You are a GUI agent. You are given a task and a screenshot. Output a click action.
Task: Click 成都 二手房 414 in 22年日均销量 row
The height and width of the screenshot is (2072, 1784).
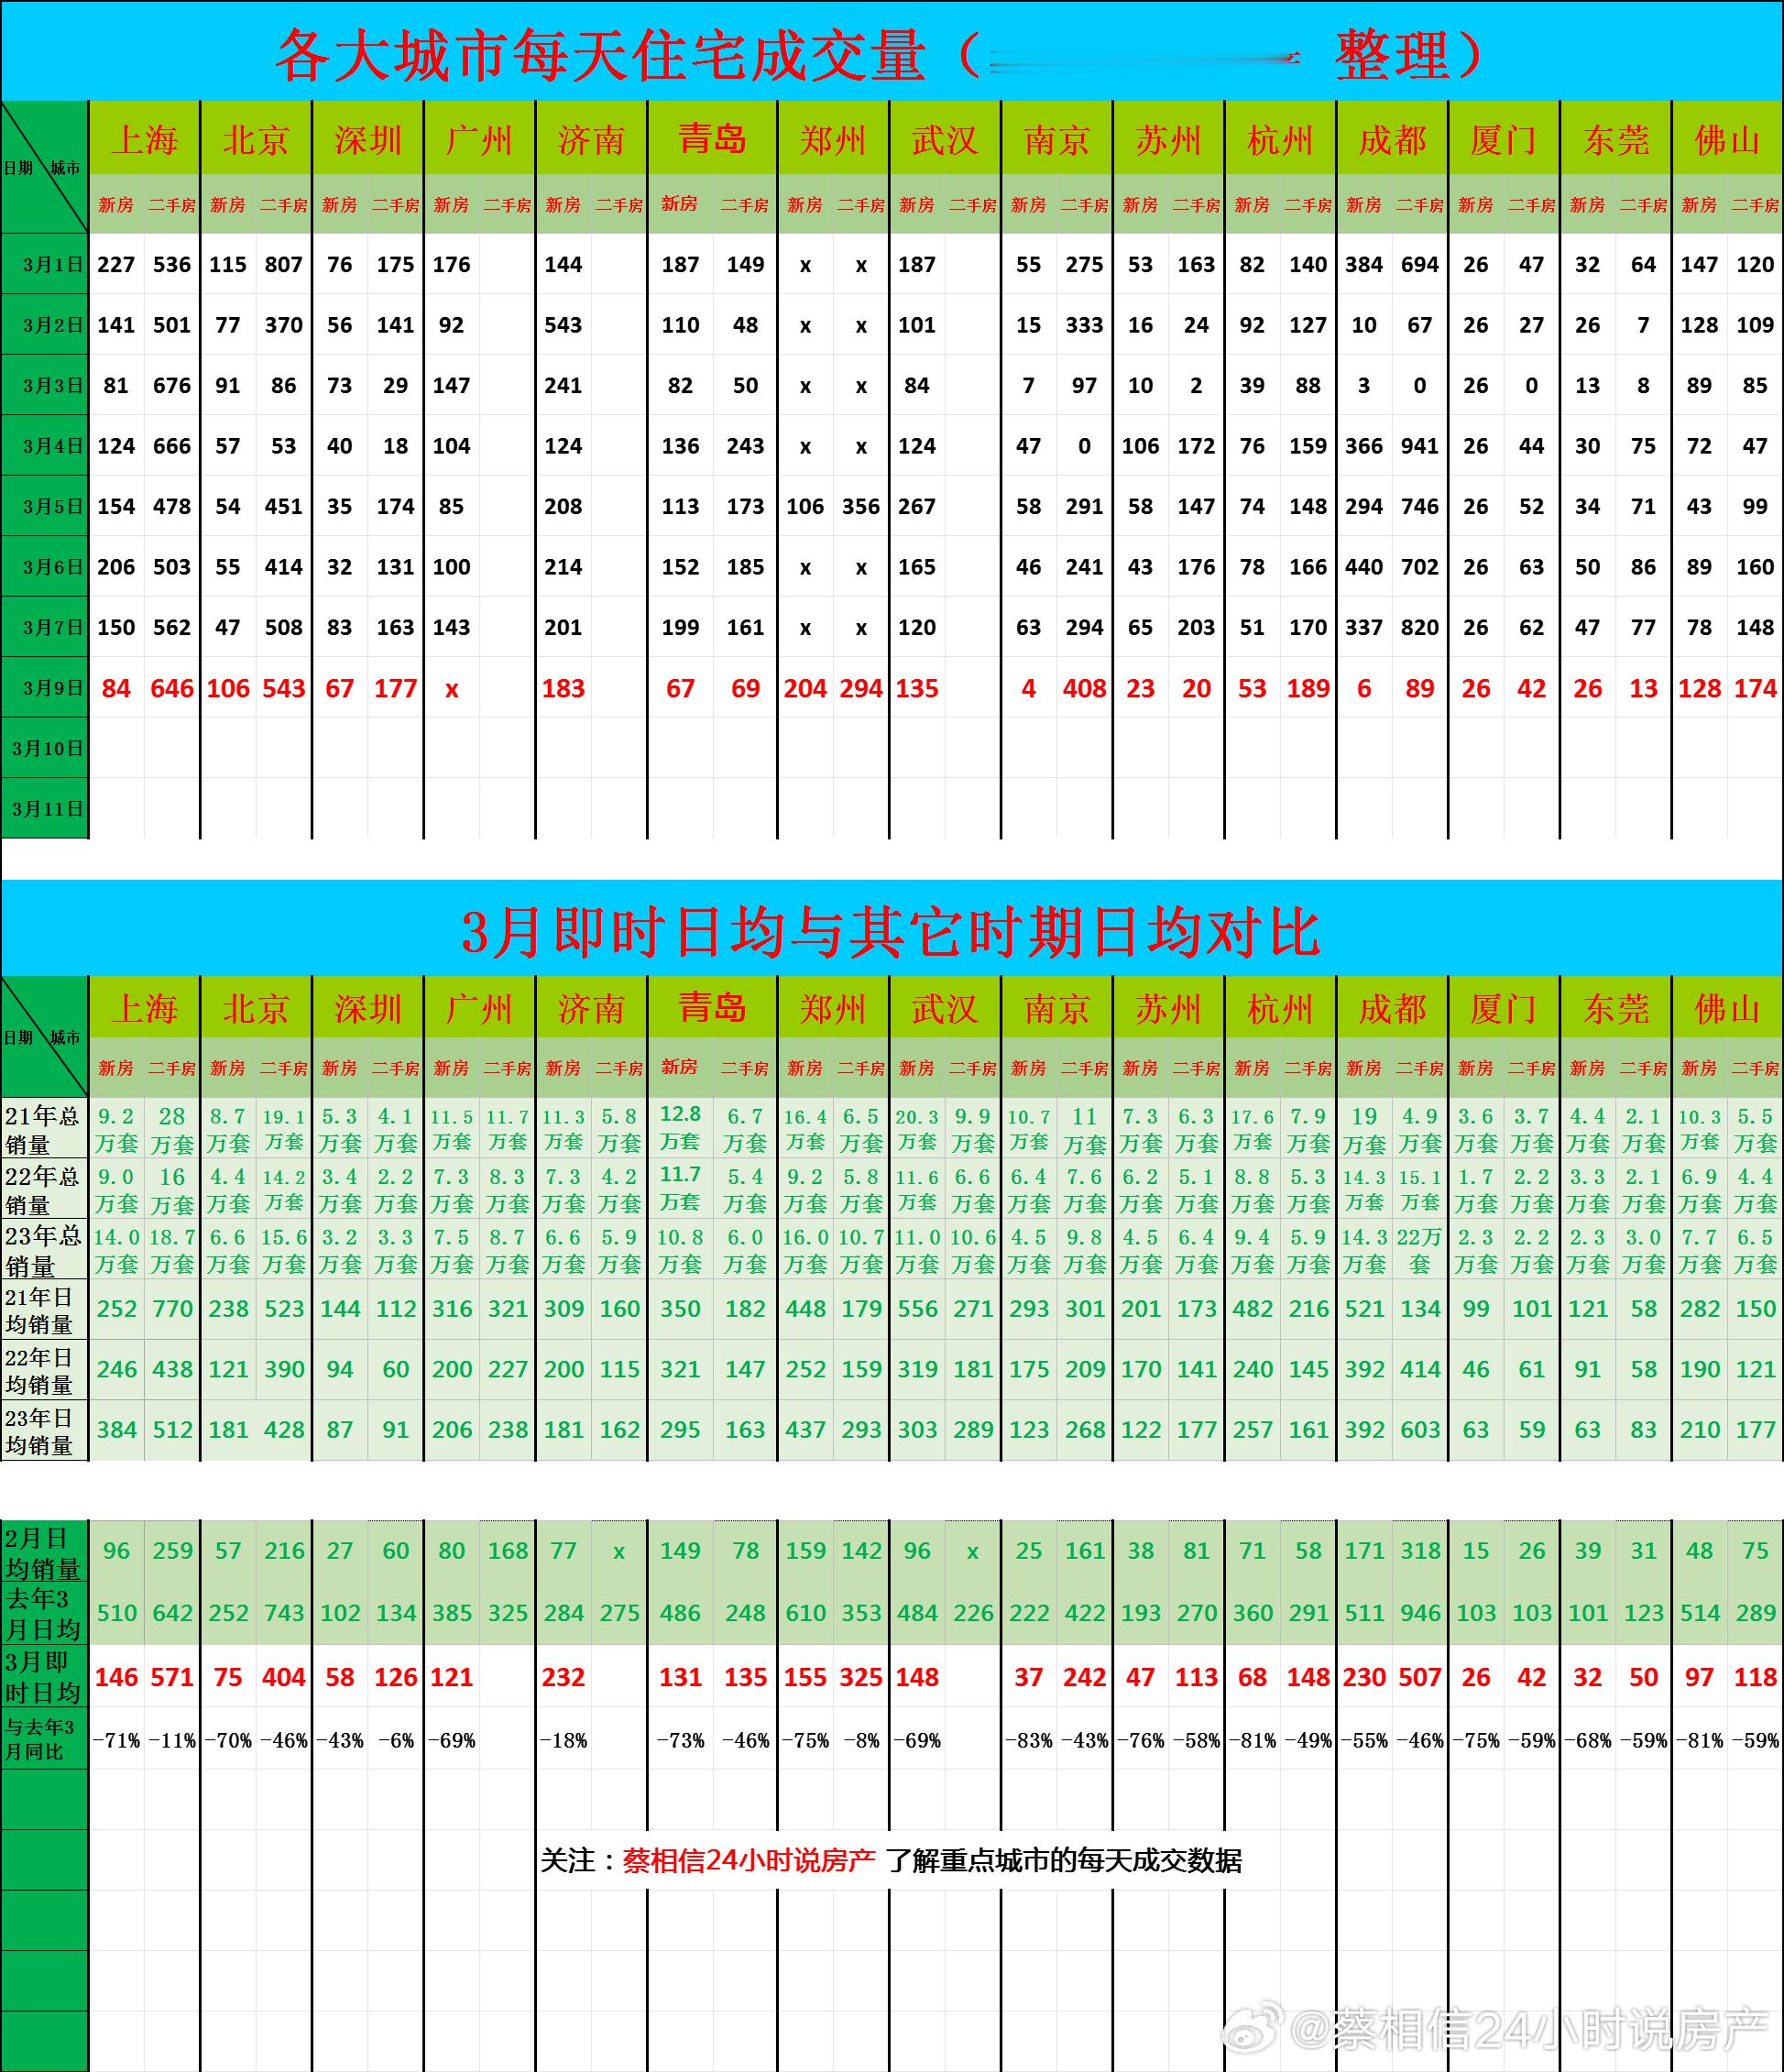pos(1420,1369)
